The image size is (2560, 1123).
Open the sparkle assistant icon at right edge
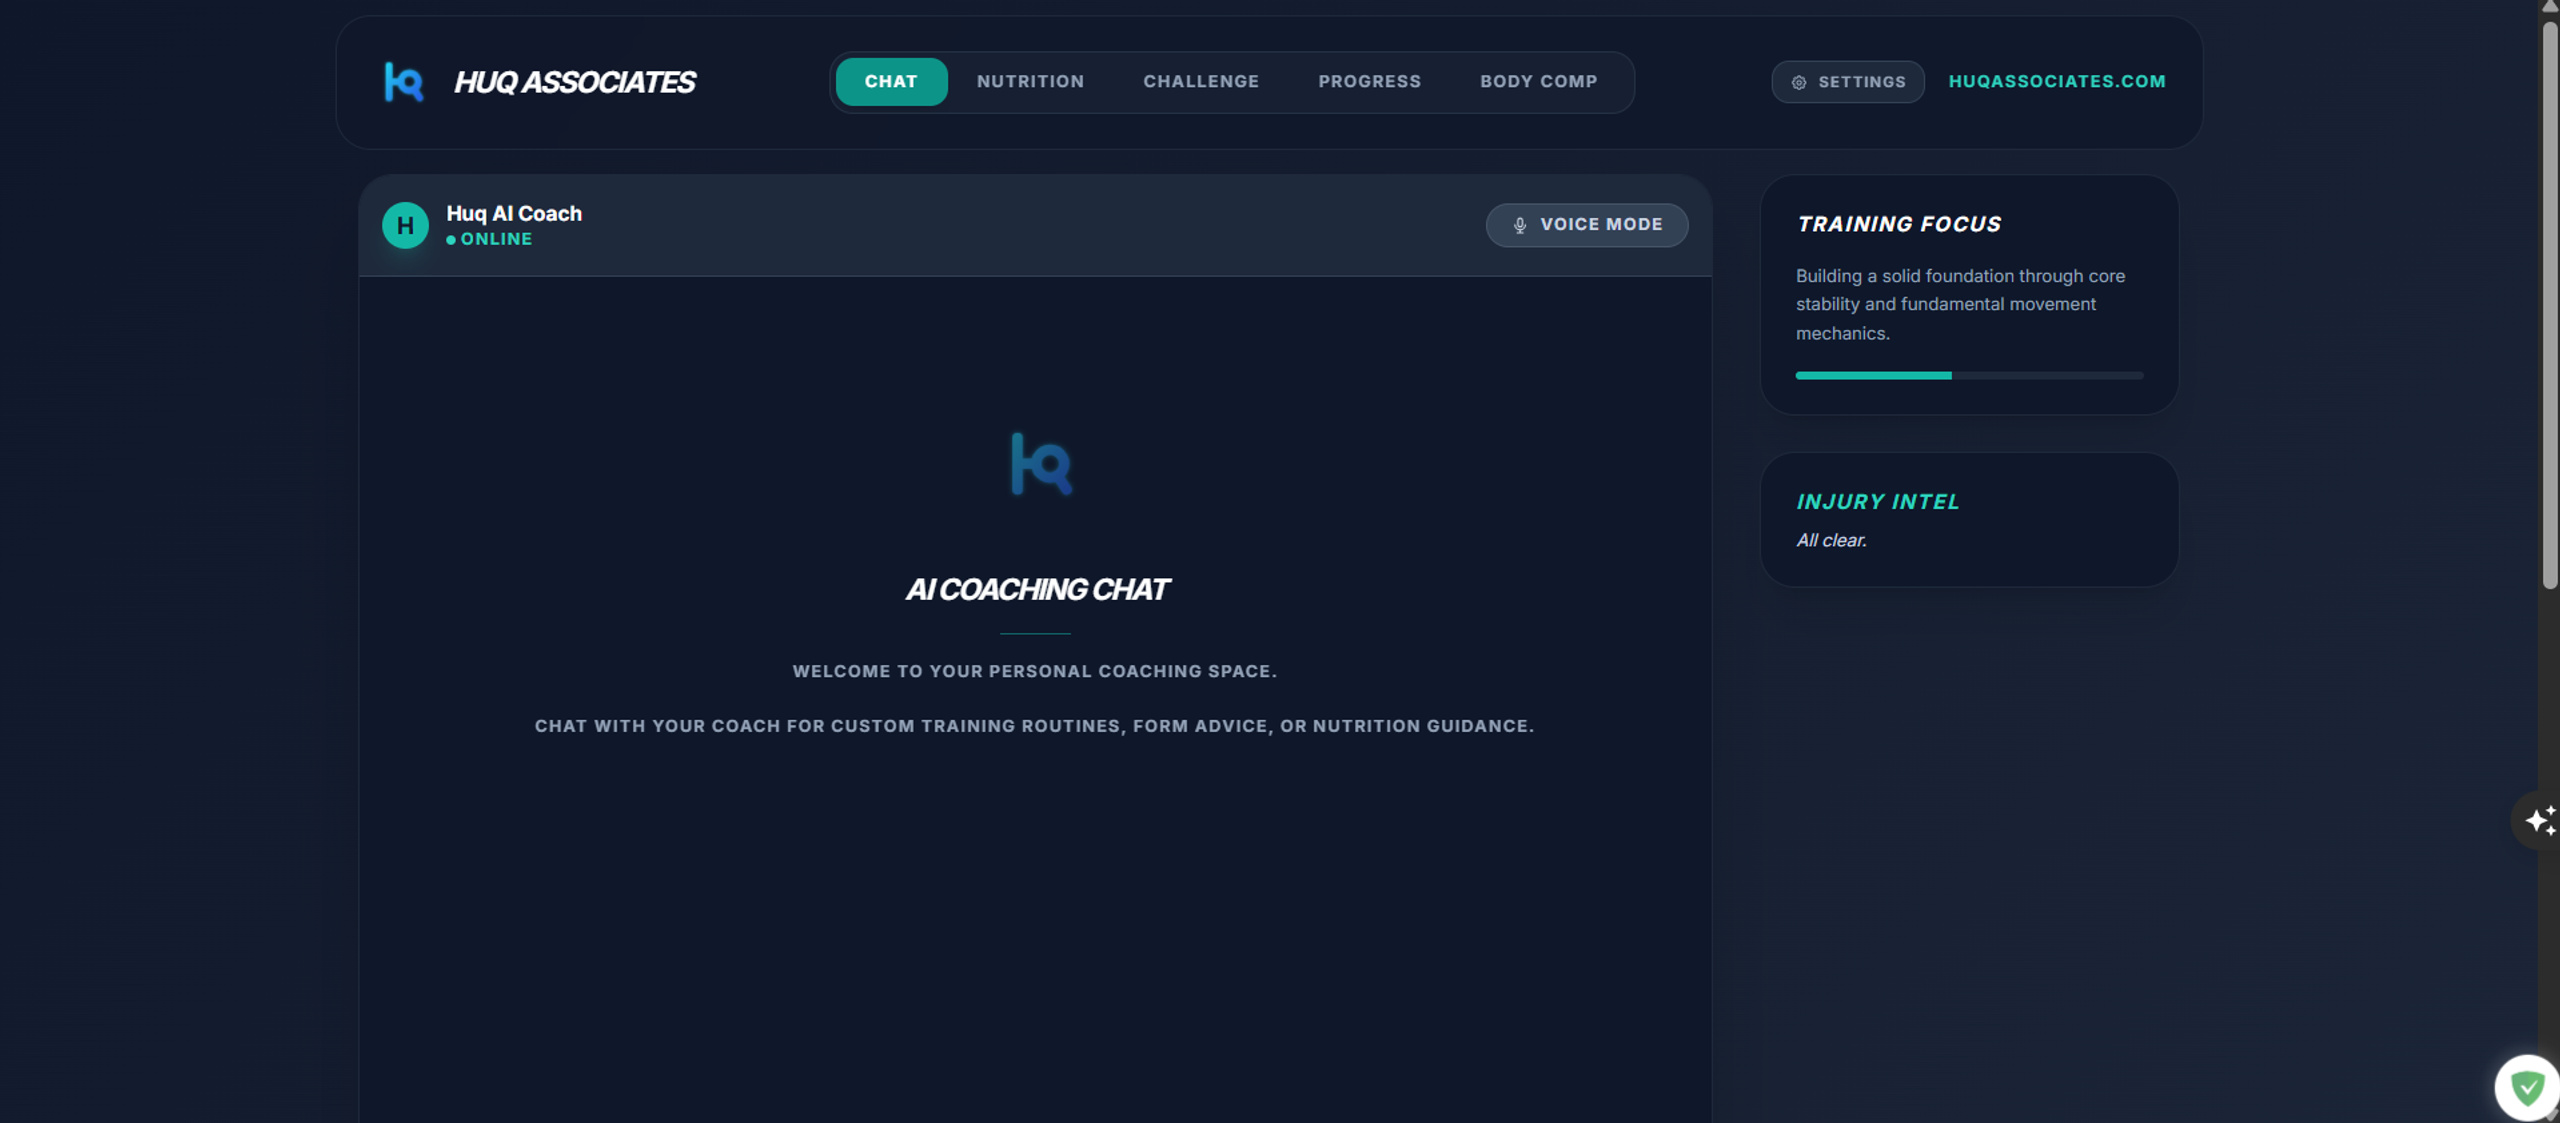[2539, 820]
